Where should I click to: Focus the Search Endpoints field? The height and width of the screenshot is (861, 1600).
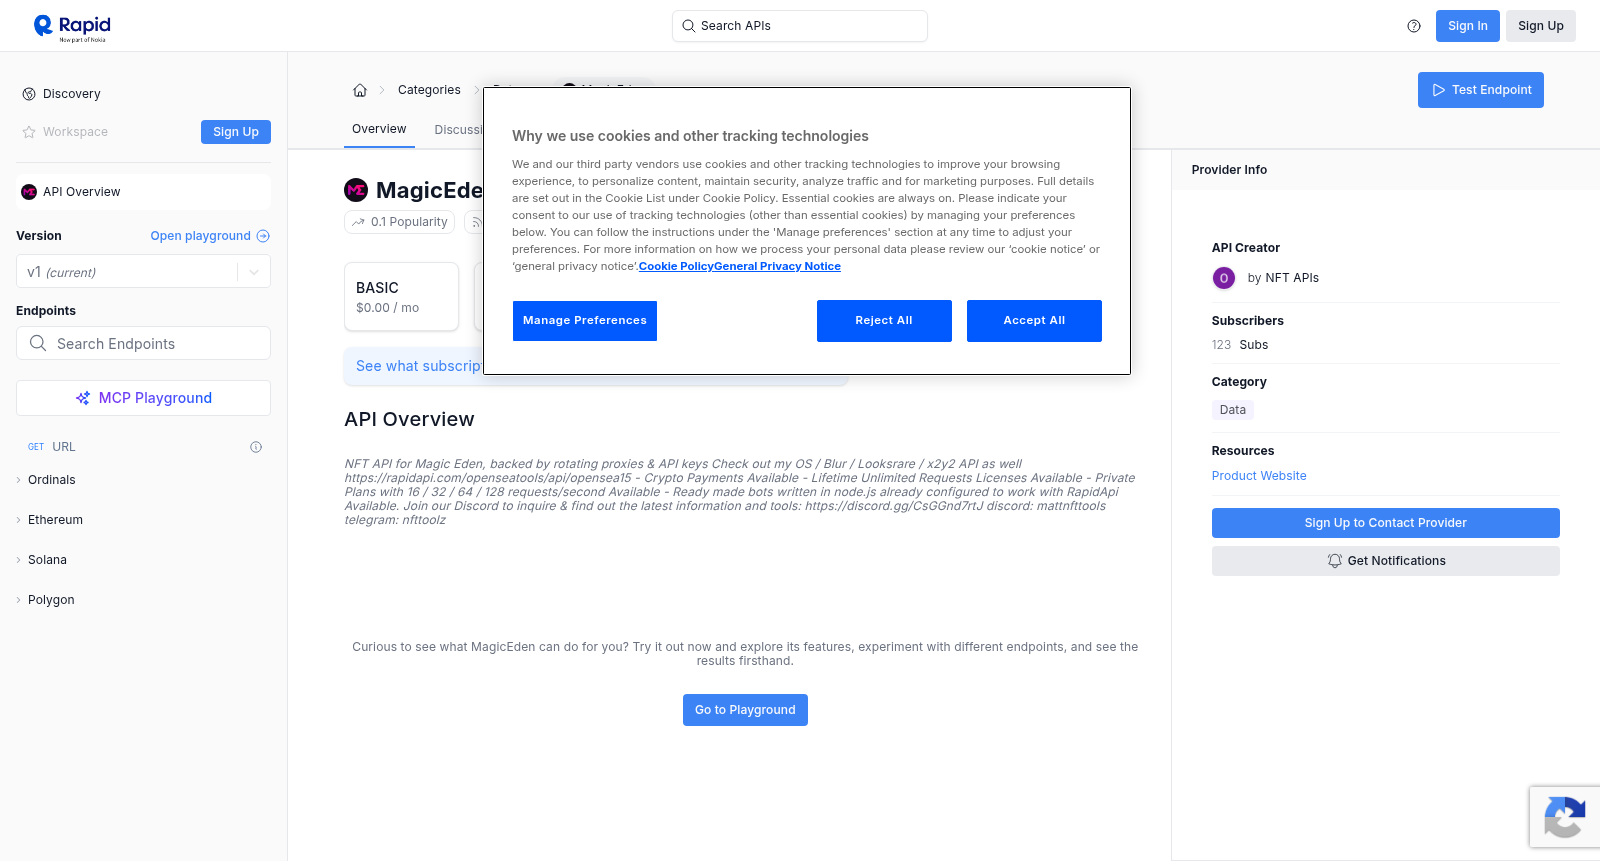click(143, 343)
